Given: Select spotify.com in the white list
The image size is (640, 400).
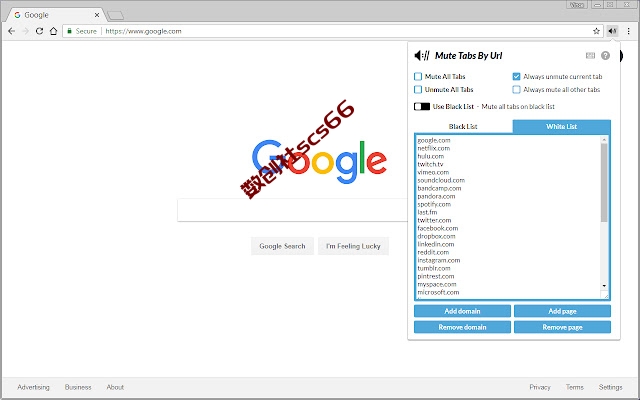Looking at the screenshot, I should tap(434, 204).
